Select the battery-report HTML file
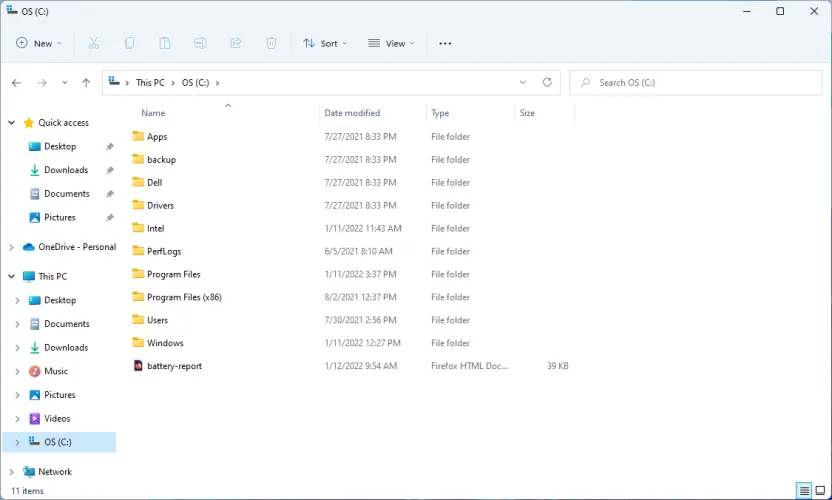Screen dimensions: 832x500 174,366
